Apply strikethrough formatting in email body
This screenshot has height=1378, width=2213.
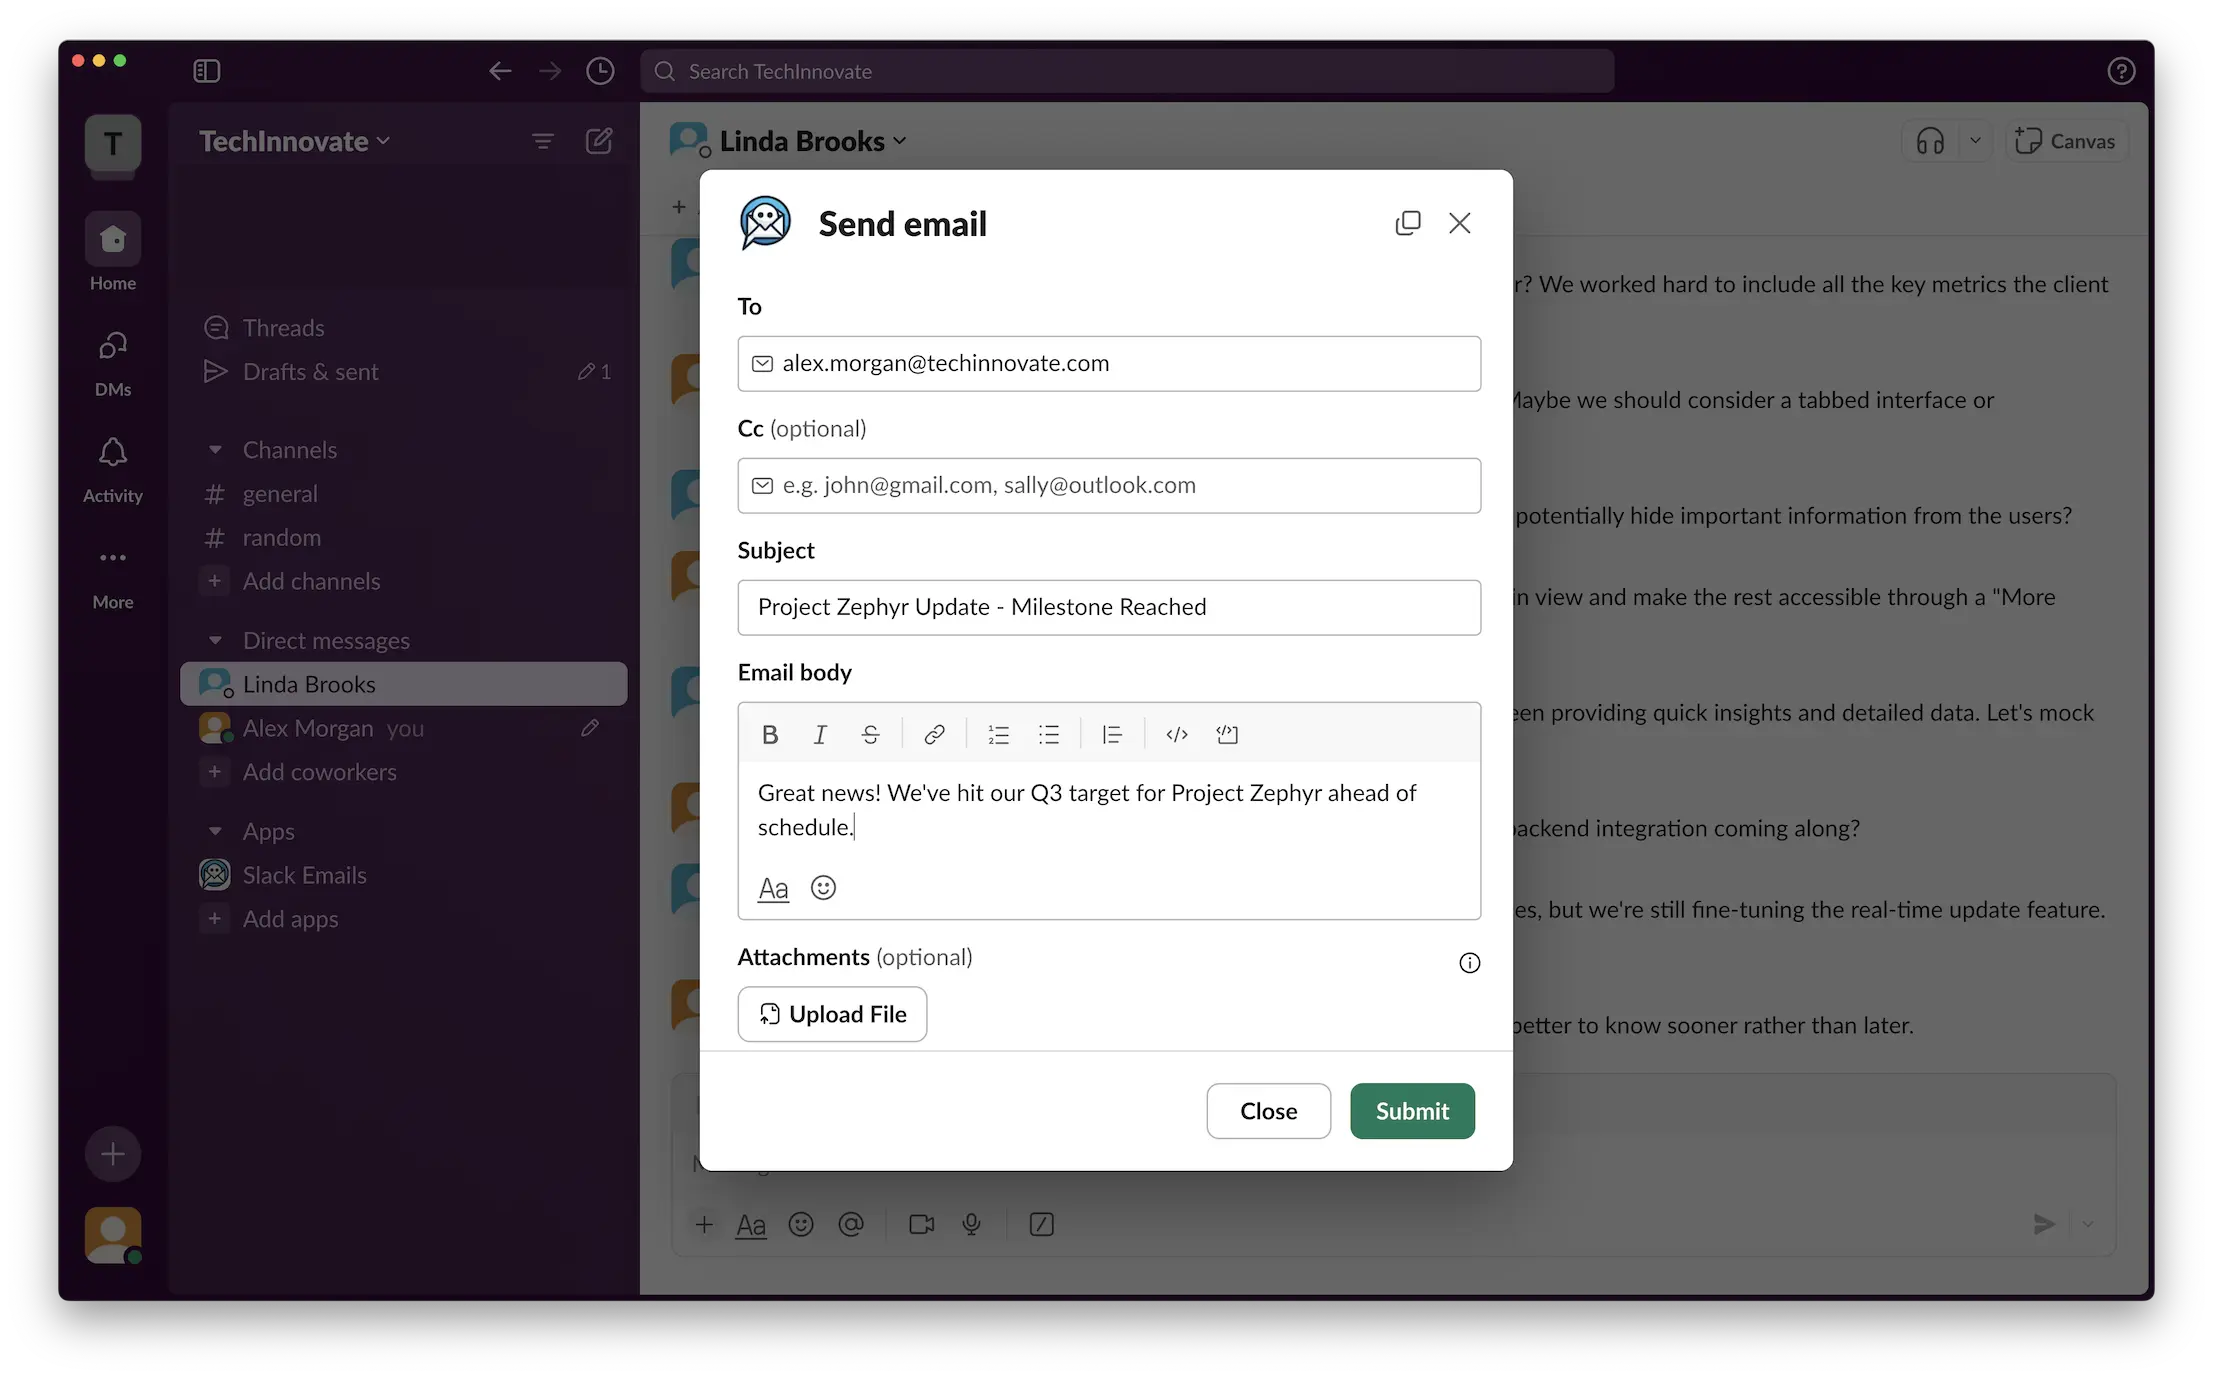(x=870, y=735)
